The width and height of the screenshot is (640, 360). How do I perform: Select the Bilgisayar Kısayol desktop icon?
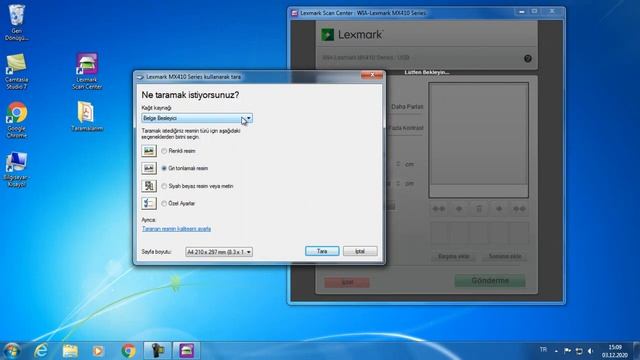click(16, 169)
